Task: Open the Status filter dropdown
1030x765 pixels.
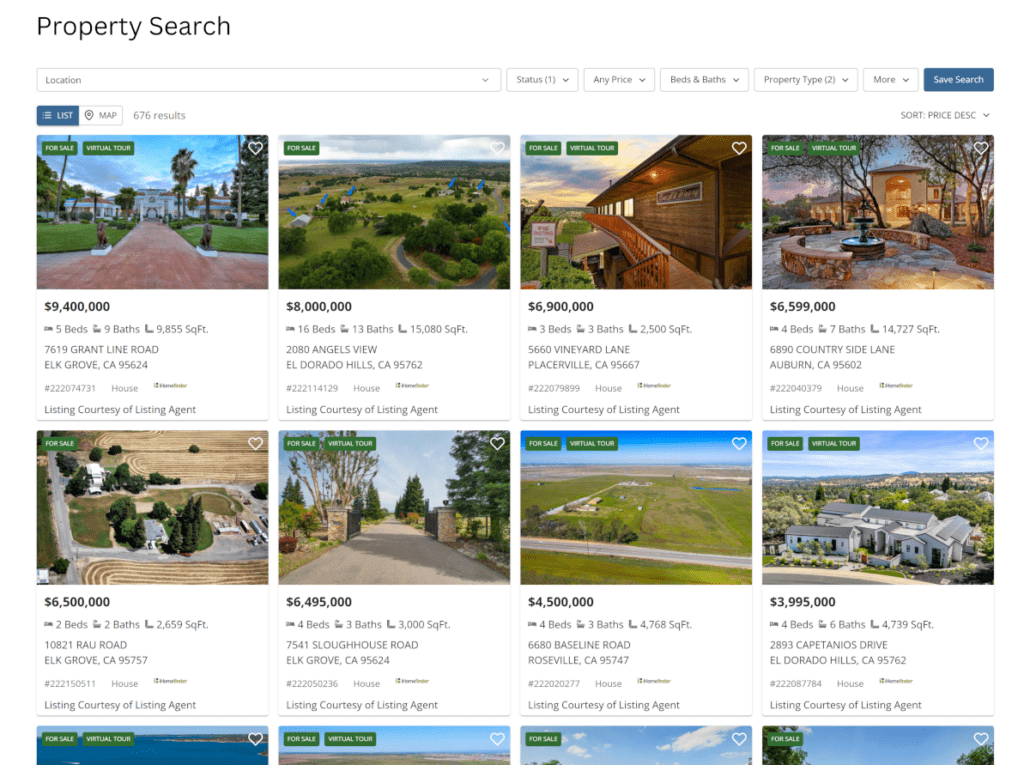Action: click(x=542, y=80)
